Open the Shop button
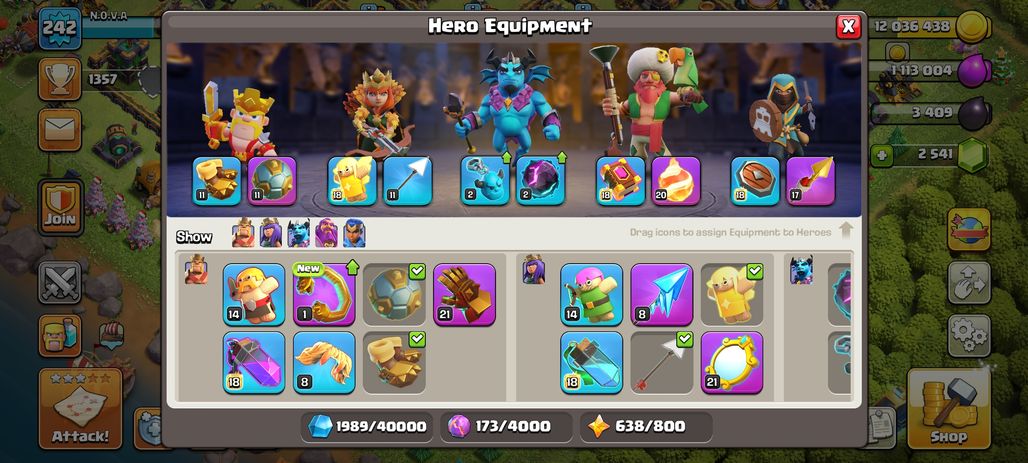 (949, 408)
